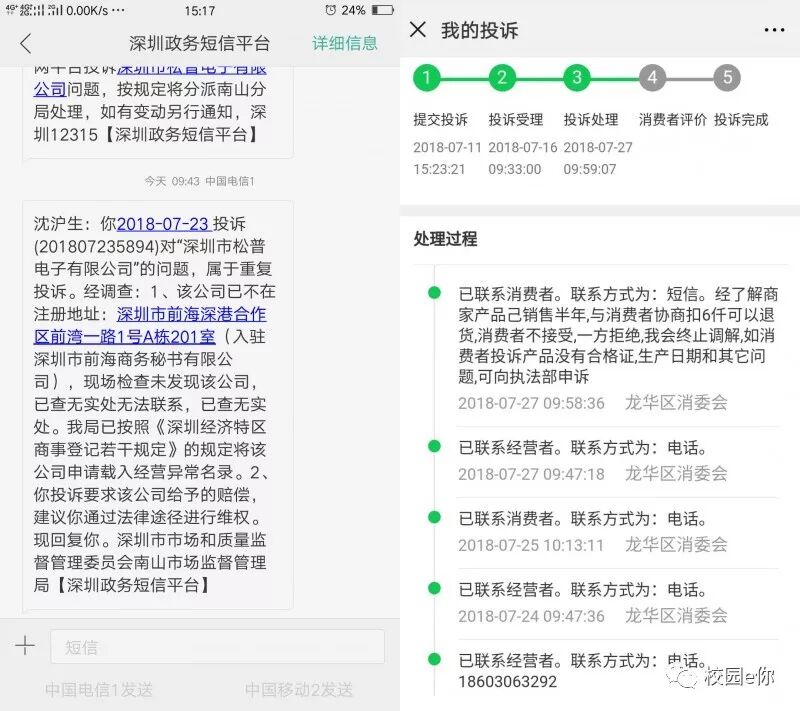Viewport: 800px width, 711px height.
Task: Tap the alarm clock status icon
Action: coord(331,10)
